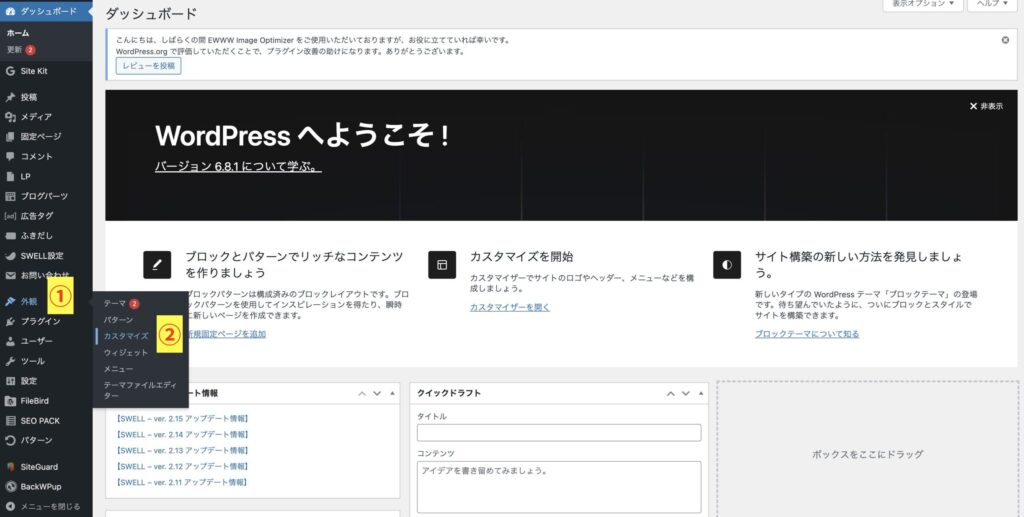1024x517 pixels.
Task: Open SWELL ver. 2.11 アップデート情報 link
Action: tap(182, 482)
